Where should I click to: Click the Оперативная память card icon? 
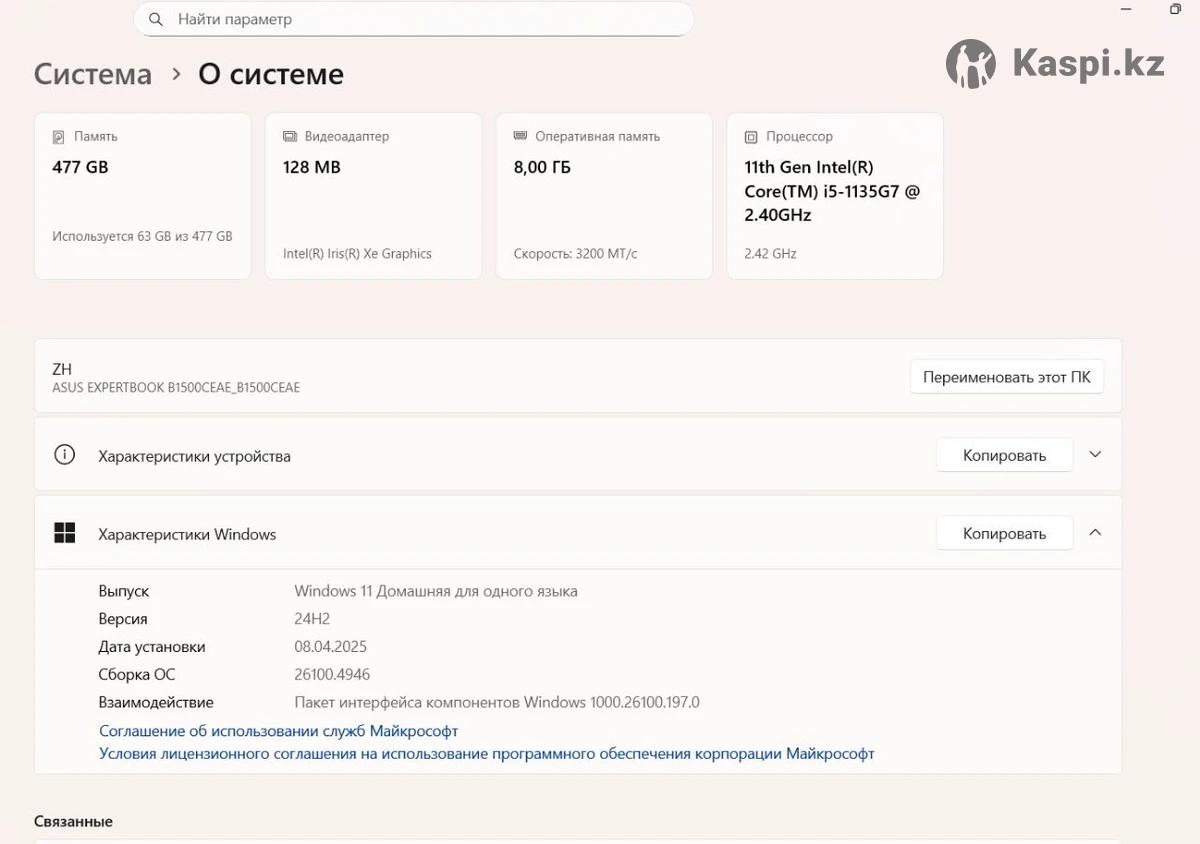pos(520,136)
